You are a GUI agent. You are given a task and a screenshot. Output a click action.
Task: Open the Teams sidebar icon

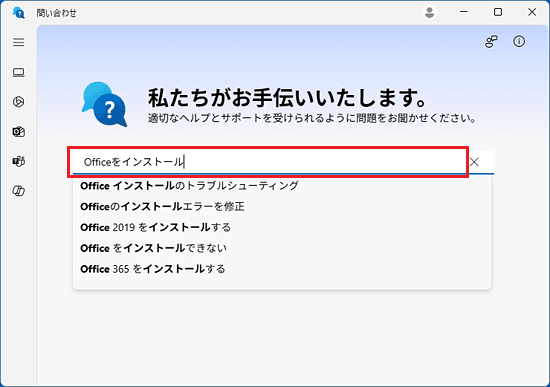(x=19, y=161)
